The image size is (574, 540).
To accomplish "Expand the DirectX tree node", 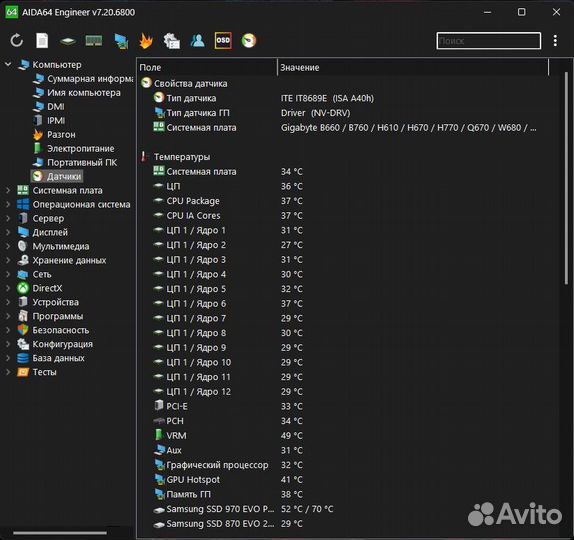I will [8, 288].
